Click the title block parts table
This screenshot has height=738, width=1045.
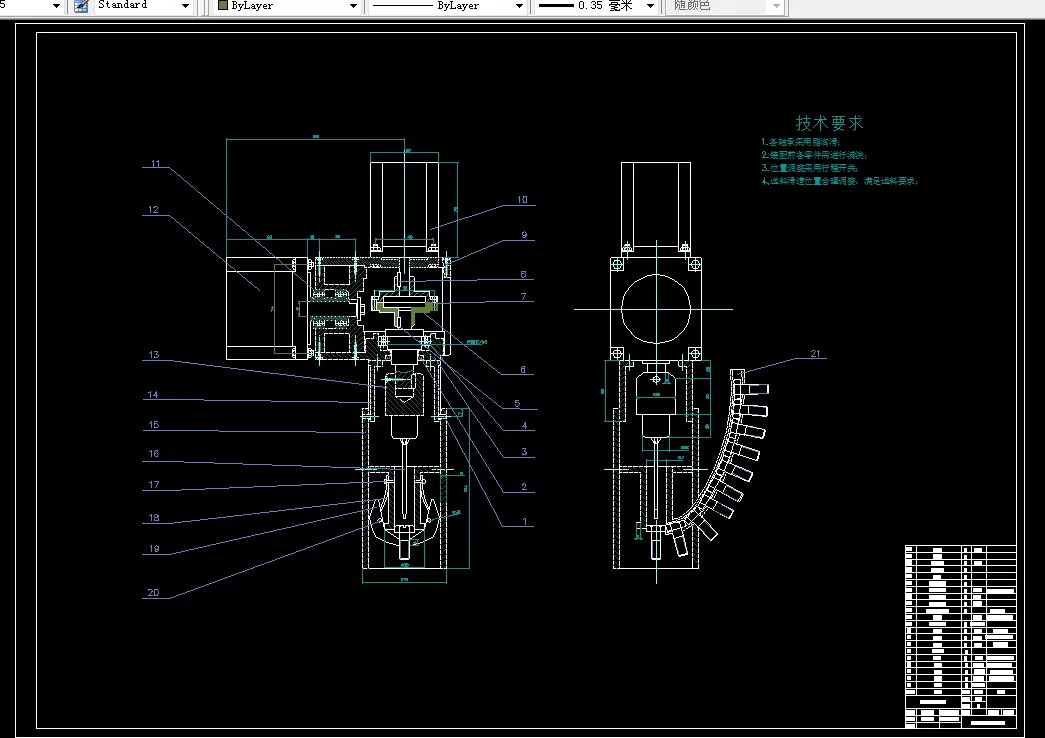tap(960, 636)
